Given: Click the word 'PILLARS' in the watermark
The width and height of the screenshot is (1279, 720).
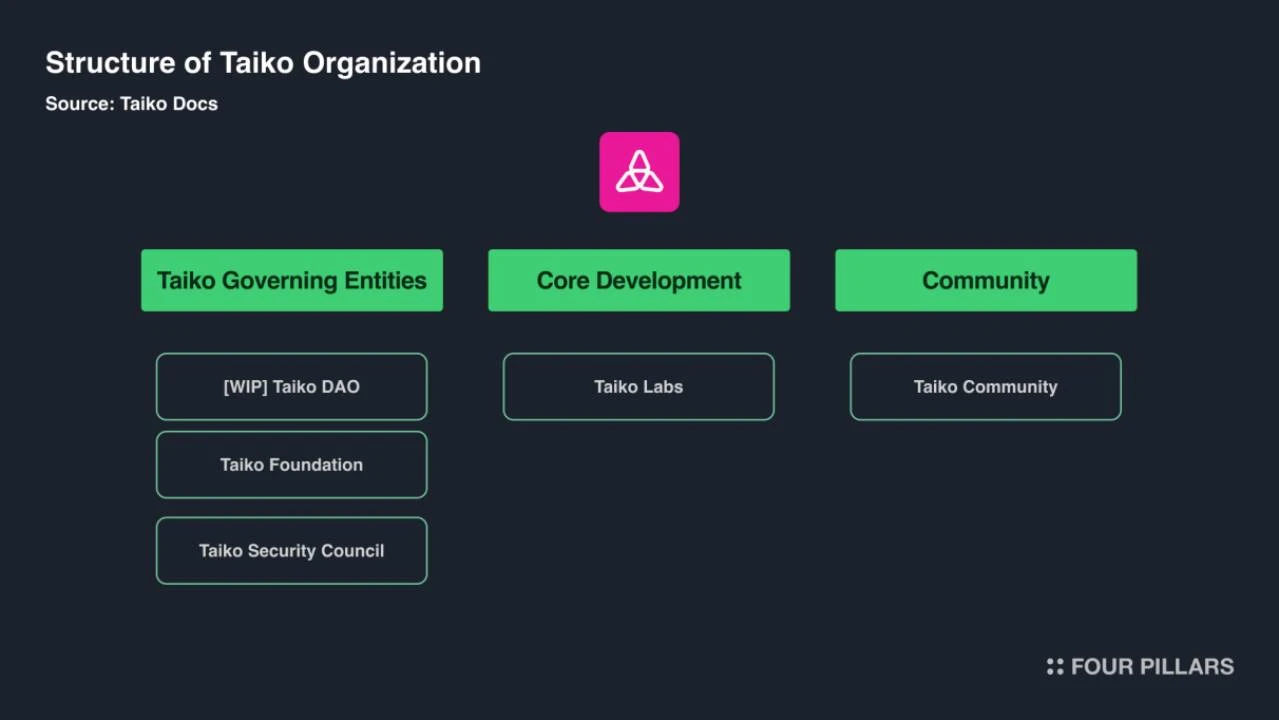Looking at the screenshot, I should pos(1187,667).
